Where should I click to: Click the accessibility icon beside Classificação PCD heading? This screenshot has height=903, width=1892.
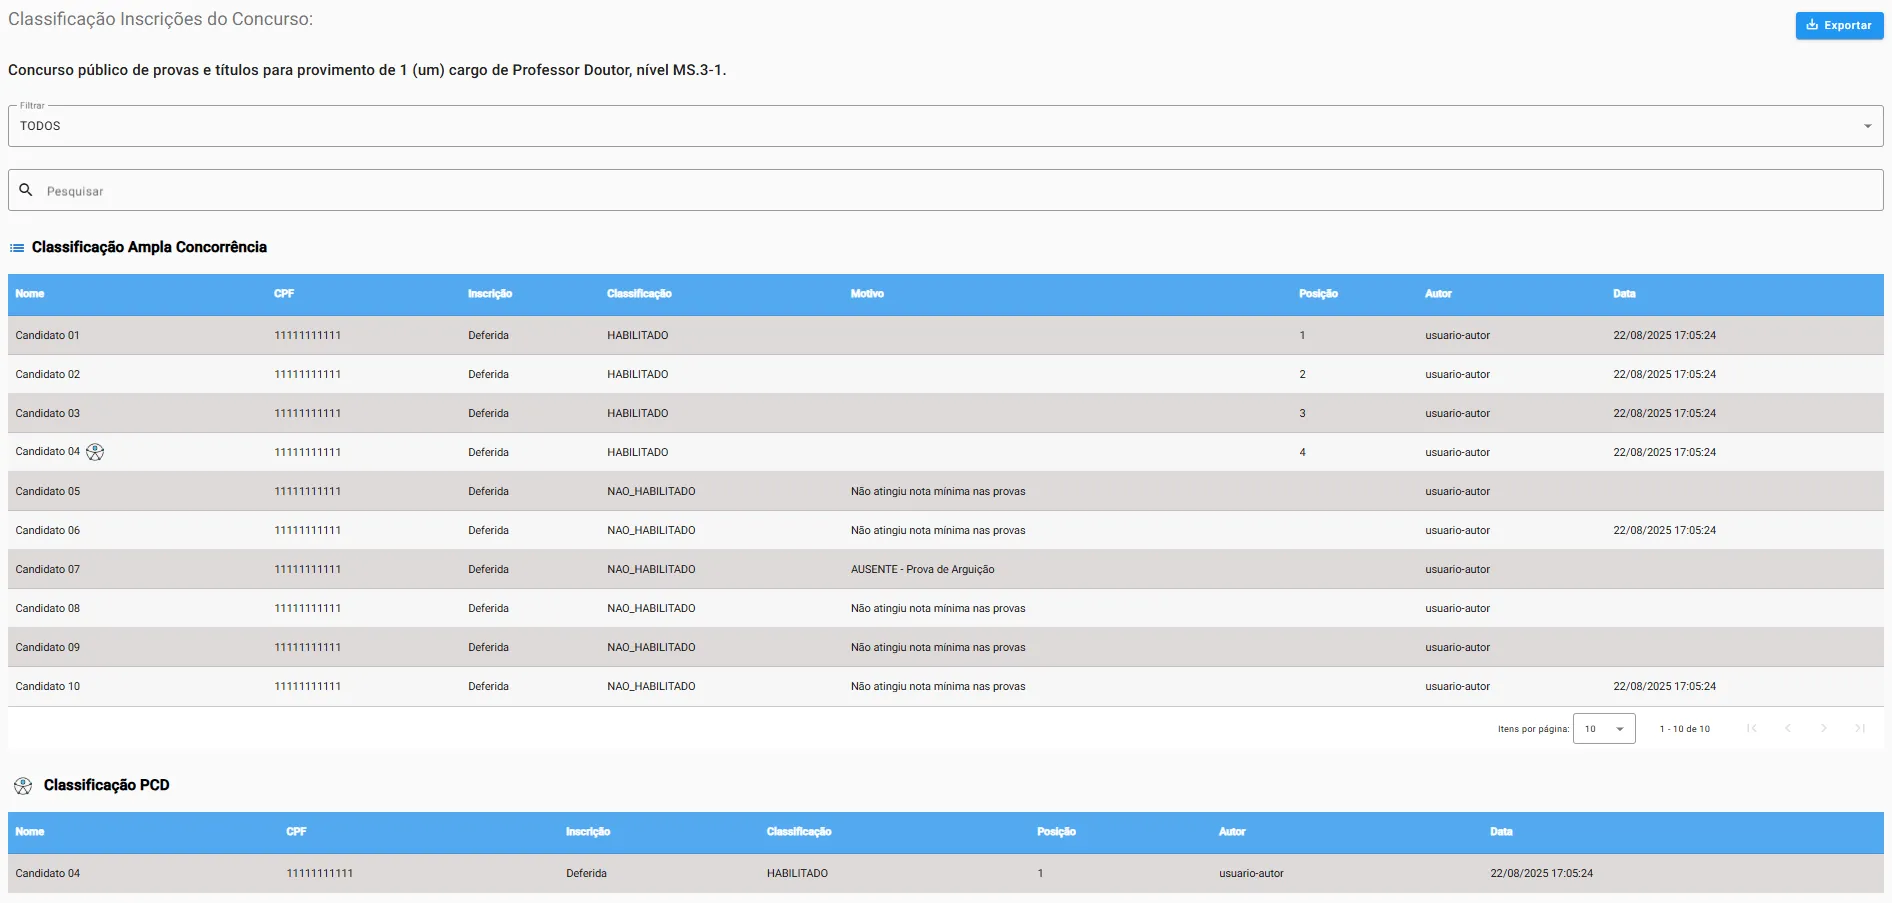[23, 786]
